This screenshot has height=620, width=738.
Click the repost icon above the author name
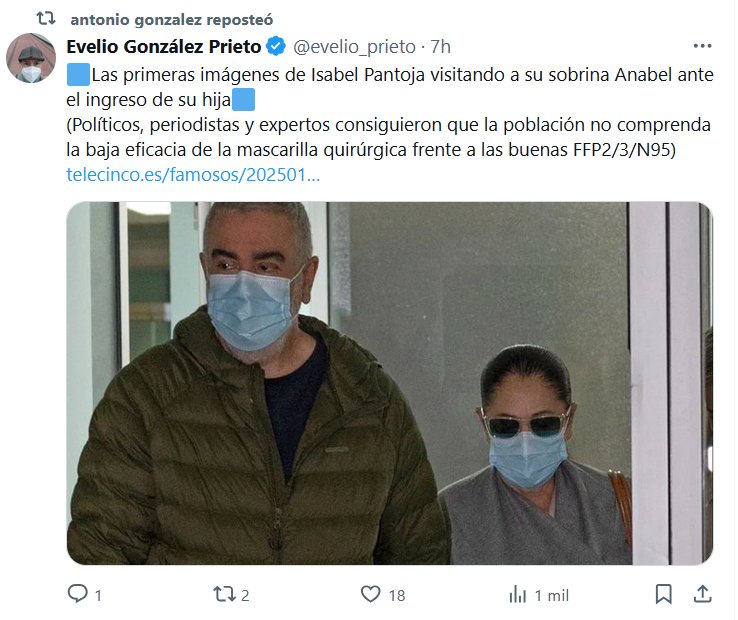pos(46,19)
